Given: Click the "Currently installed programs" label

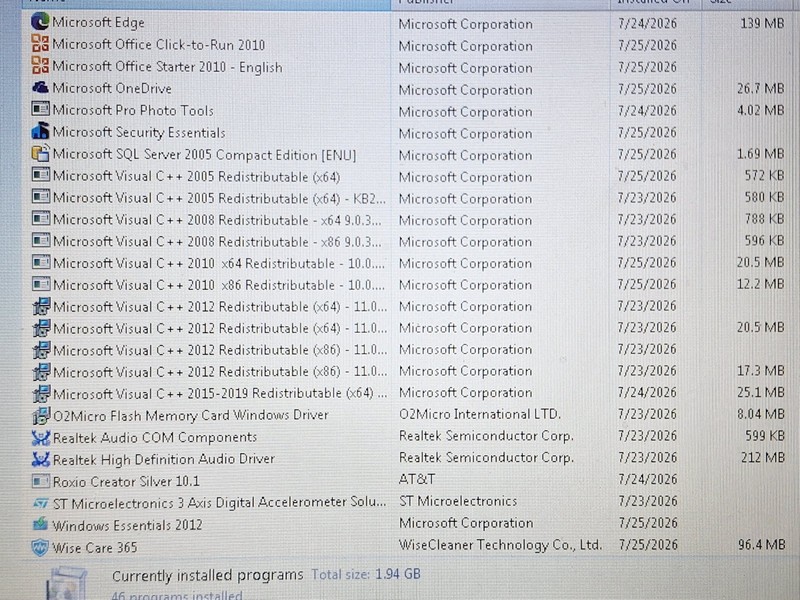Looking at the screenshot, I should 208,576.
